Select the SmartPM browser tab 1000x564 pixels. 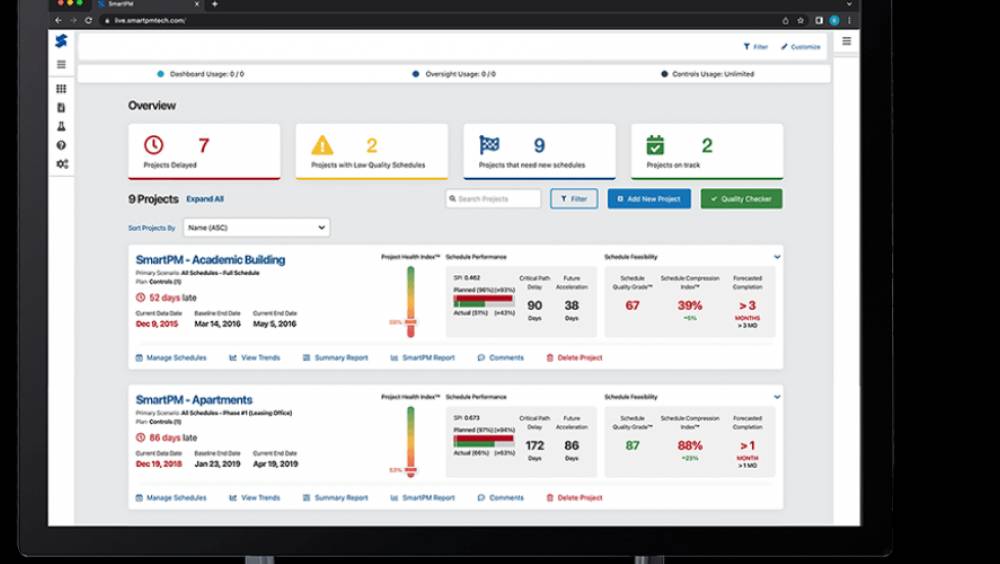pyautogui.click(x=148, y=4)
